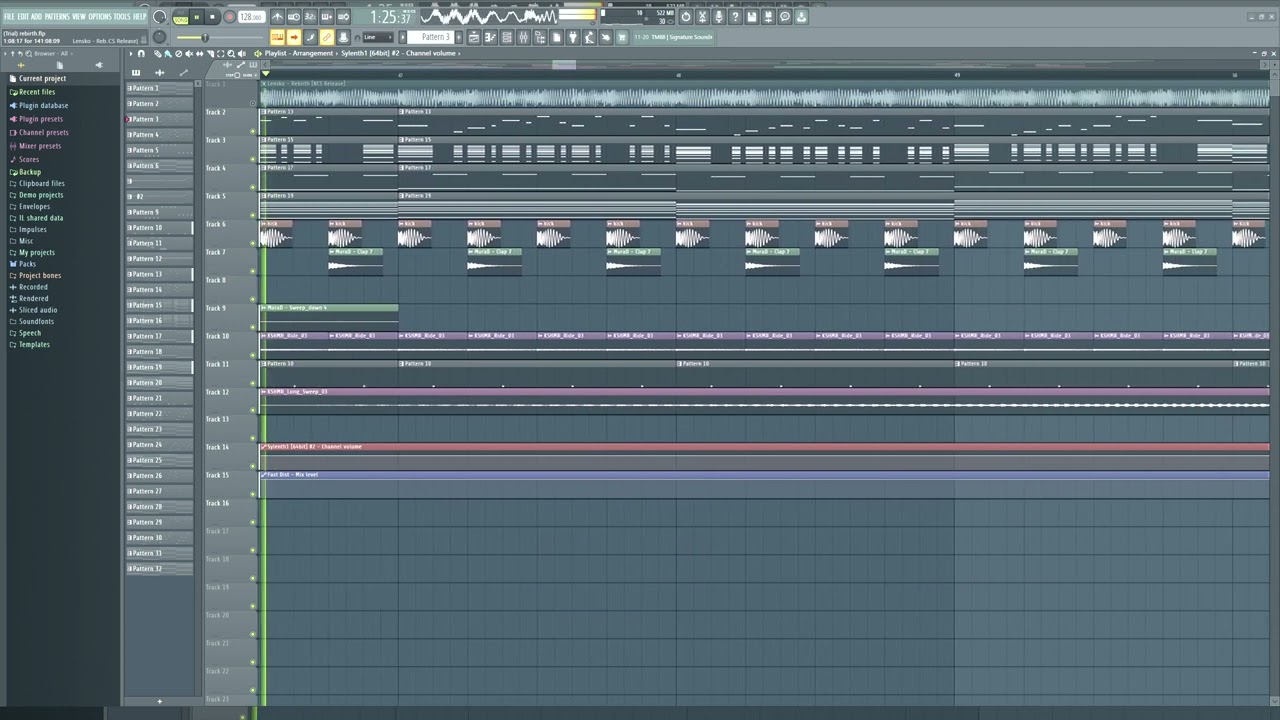Toggle typing keyboard to piano icon
The width and height of the screenshot is (1280, 720).
[x=278, y=37]
